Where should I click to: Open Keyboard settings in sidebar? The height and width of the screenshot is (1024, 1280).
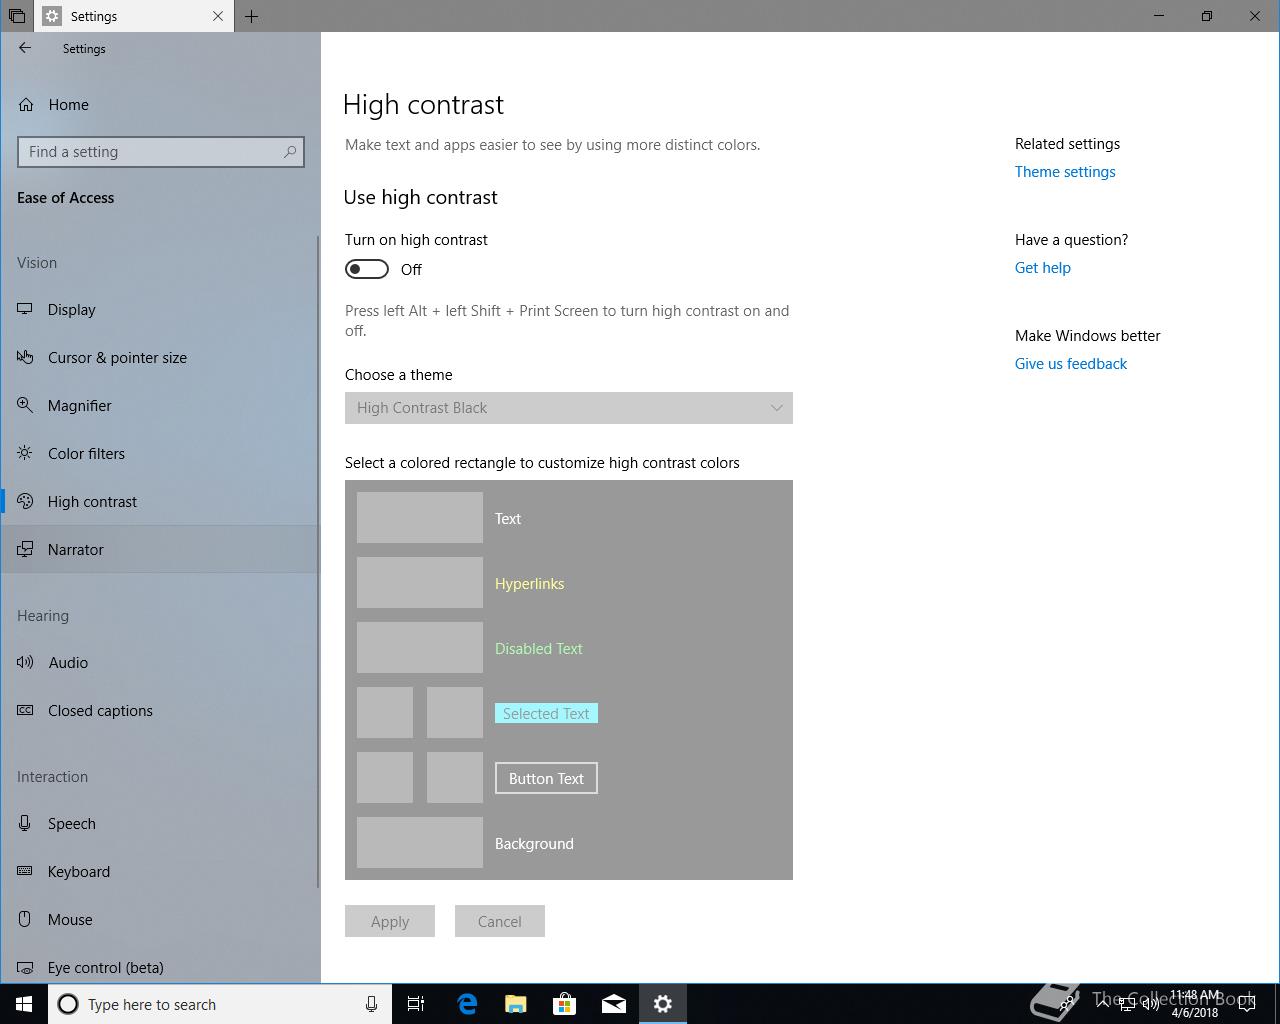(160, 871)
